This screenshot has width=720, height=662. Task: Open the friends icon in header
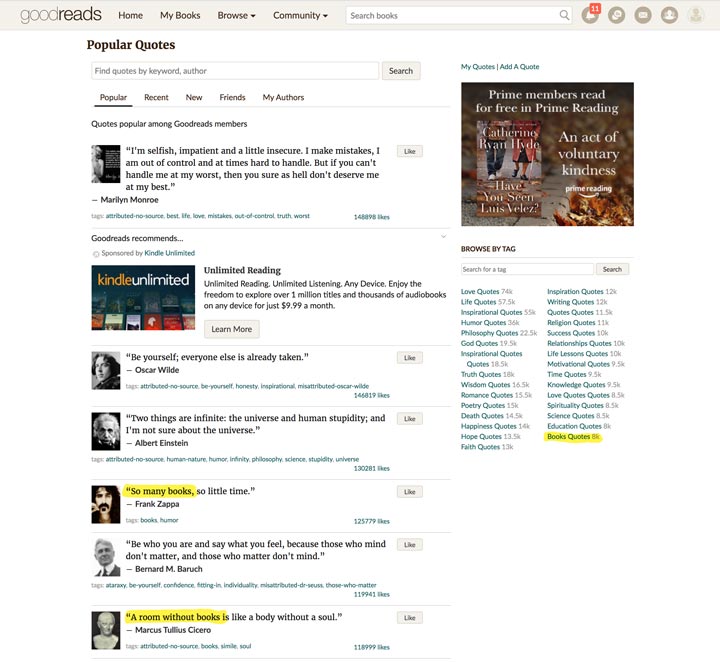point(669,15)
